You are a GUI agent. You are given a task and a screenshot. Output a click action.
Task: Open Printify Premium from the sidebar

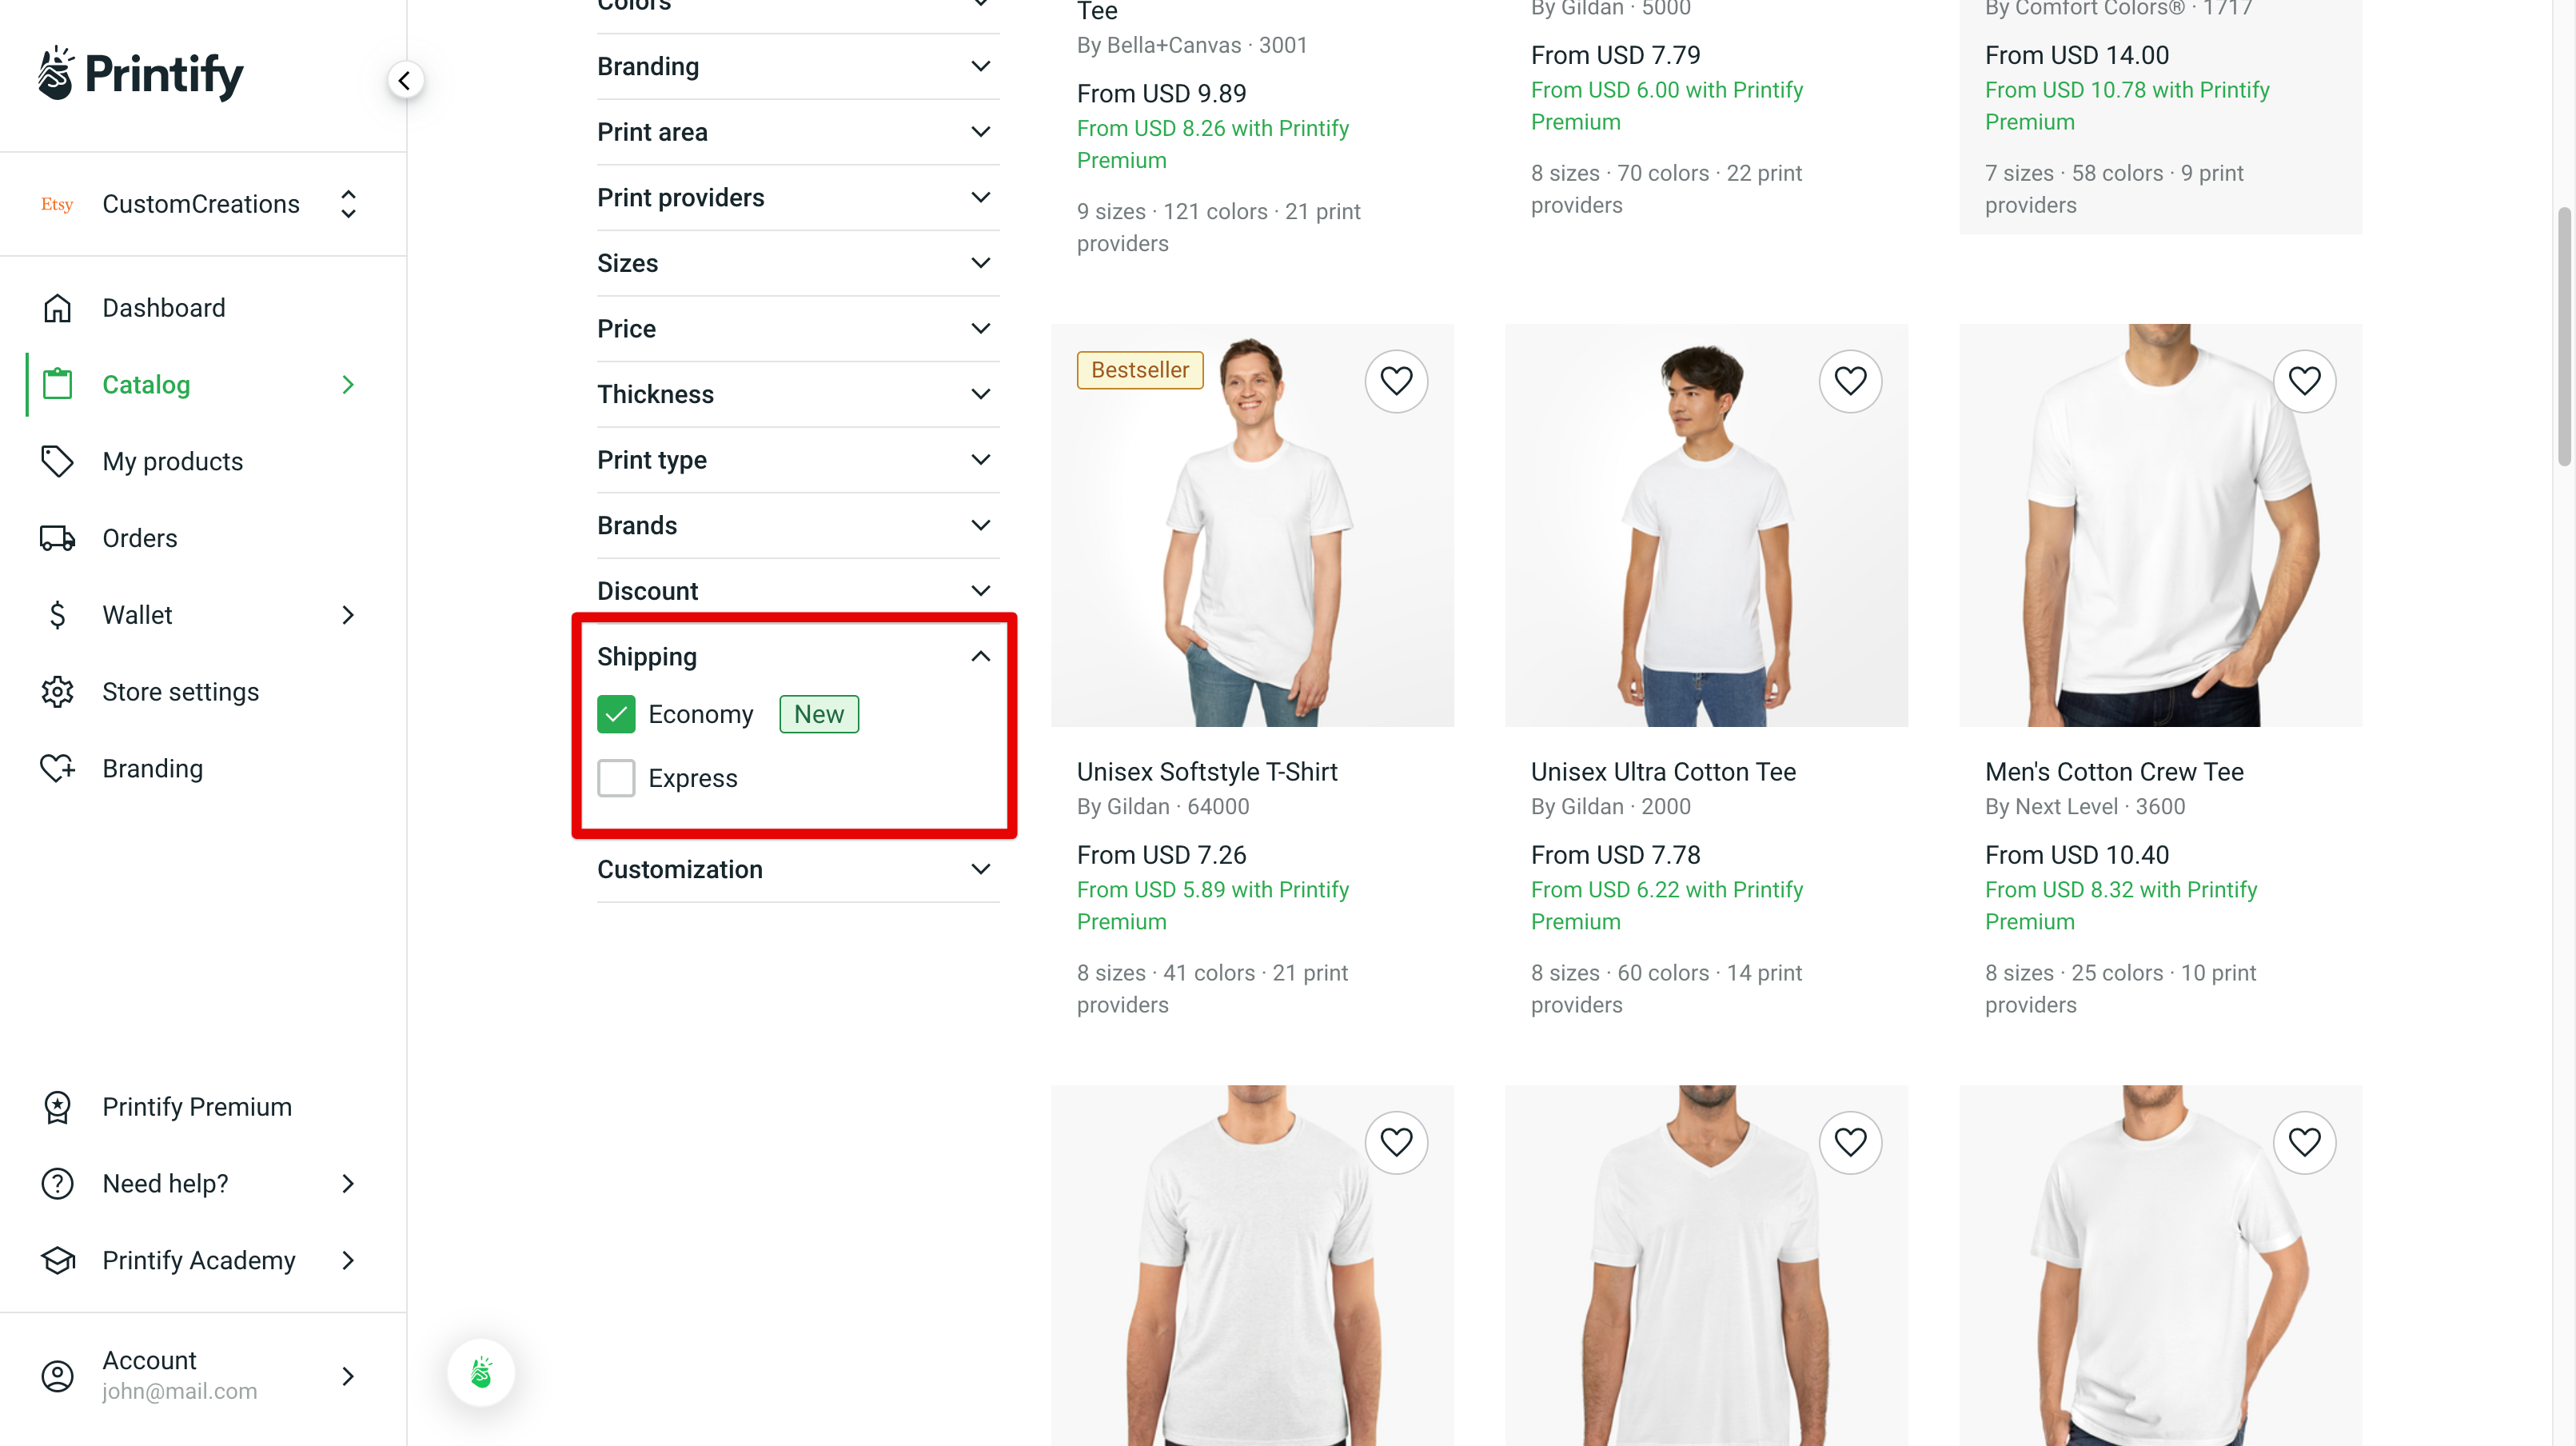point(196,1107)
